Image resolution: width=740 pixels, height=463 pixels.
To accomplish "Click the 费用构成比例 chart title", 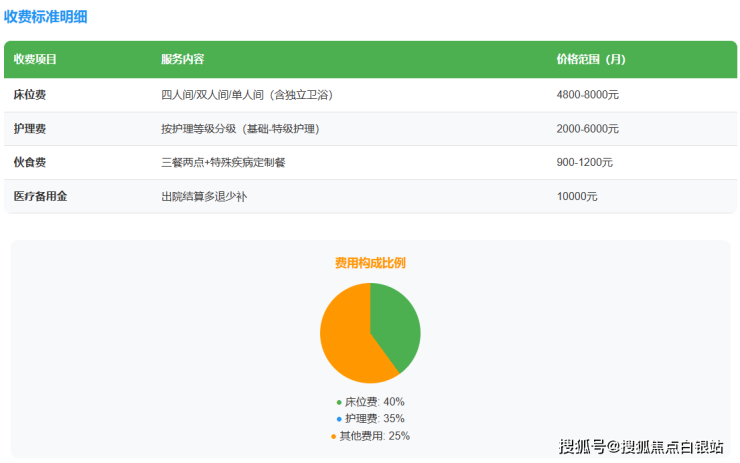I will pyautogui.click(x=370, y=263).
